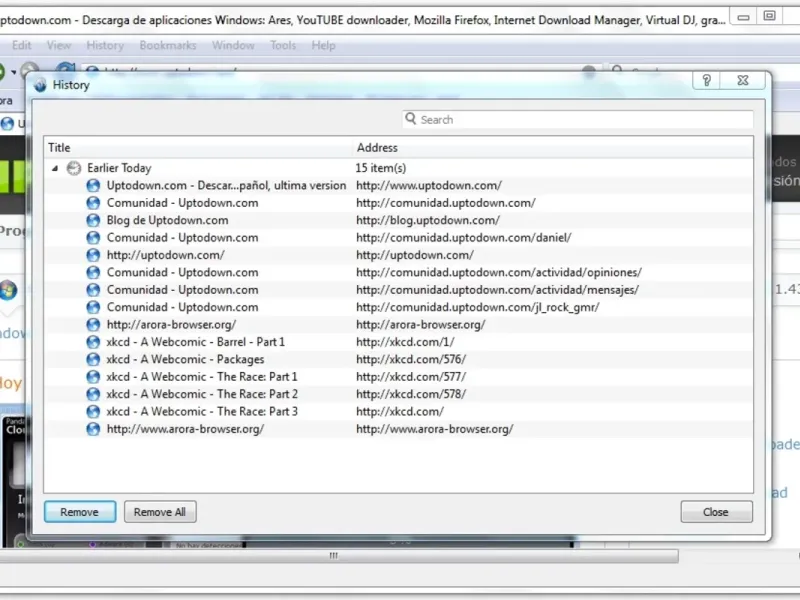
Task: Click address http://comunidad.uptodown.com/actividad/mensajes/
Action: (497, 289)
